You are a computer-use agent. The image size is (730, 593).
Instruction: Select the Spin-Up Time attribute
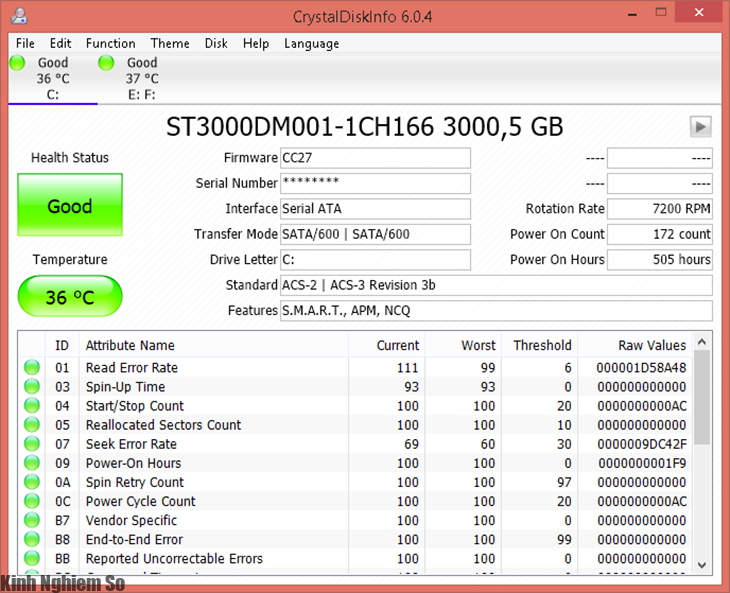point(125,387)
